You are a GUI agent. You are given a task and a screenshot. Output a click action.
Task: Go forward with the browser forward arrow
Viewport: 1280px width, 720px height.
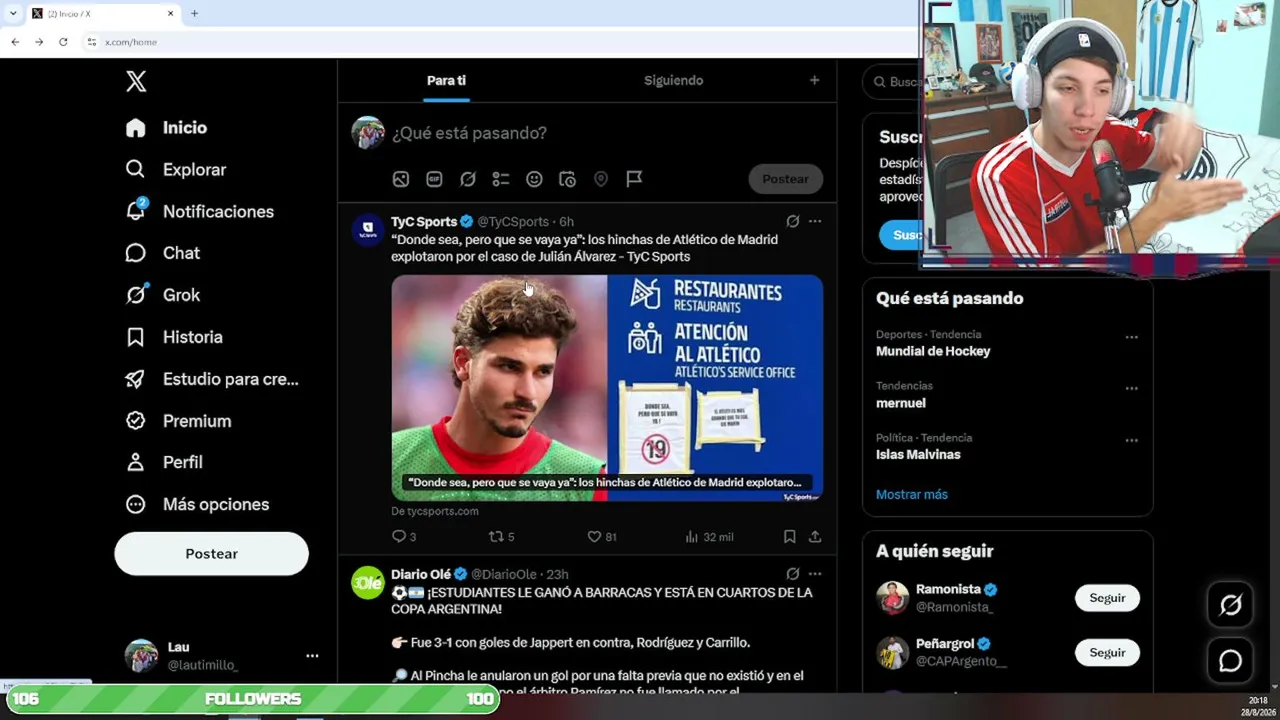(x=39, y=42)
